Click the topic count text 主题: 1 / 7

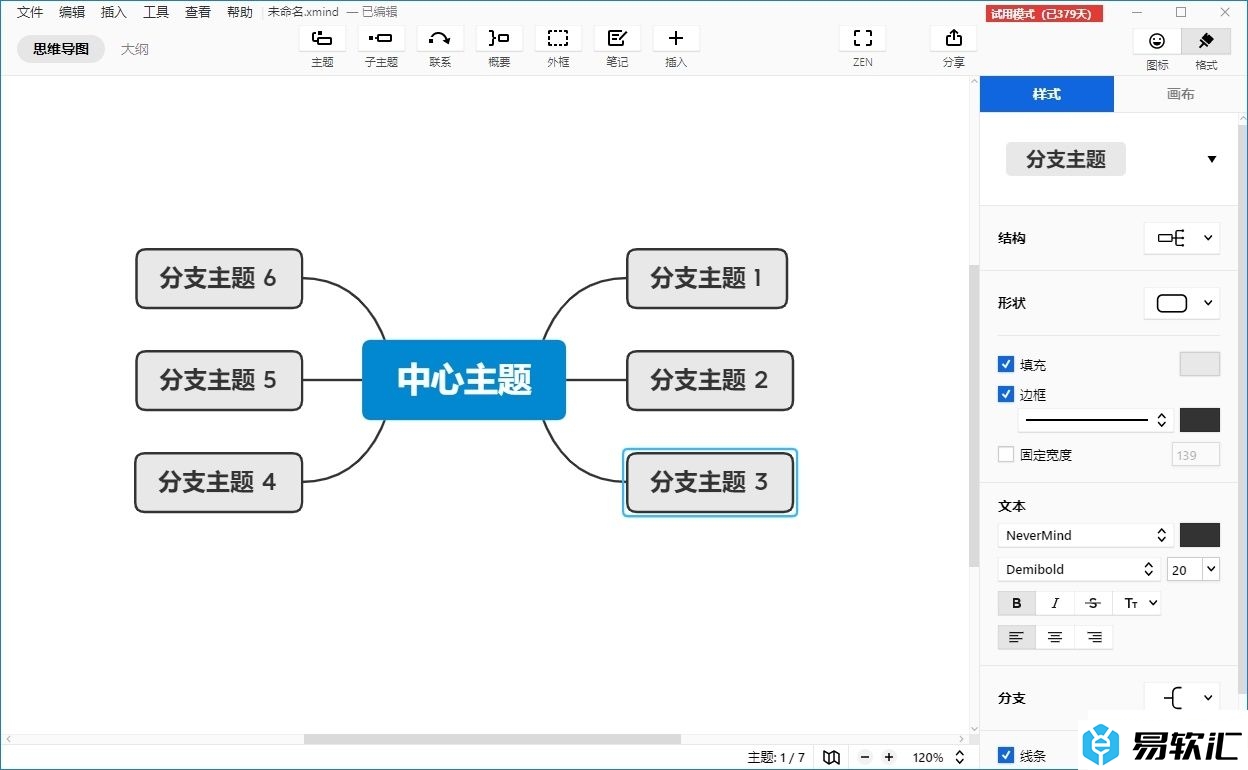(x=776, y=758)
